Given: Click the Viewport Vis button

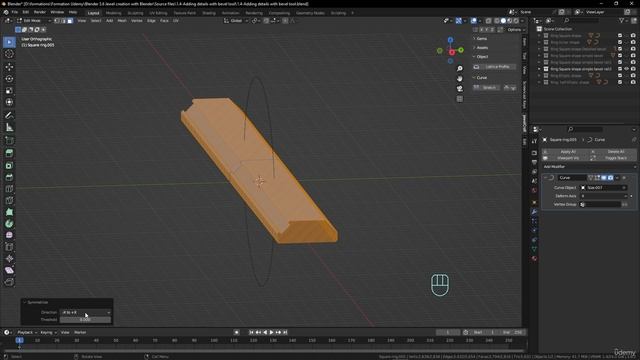Looking at the screenshot, I should 565,158.
